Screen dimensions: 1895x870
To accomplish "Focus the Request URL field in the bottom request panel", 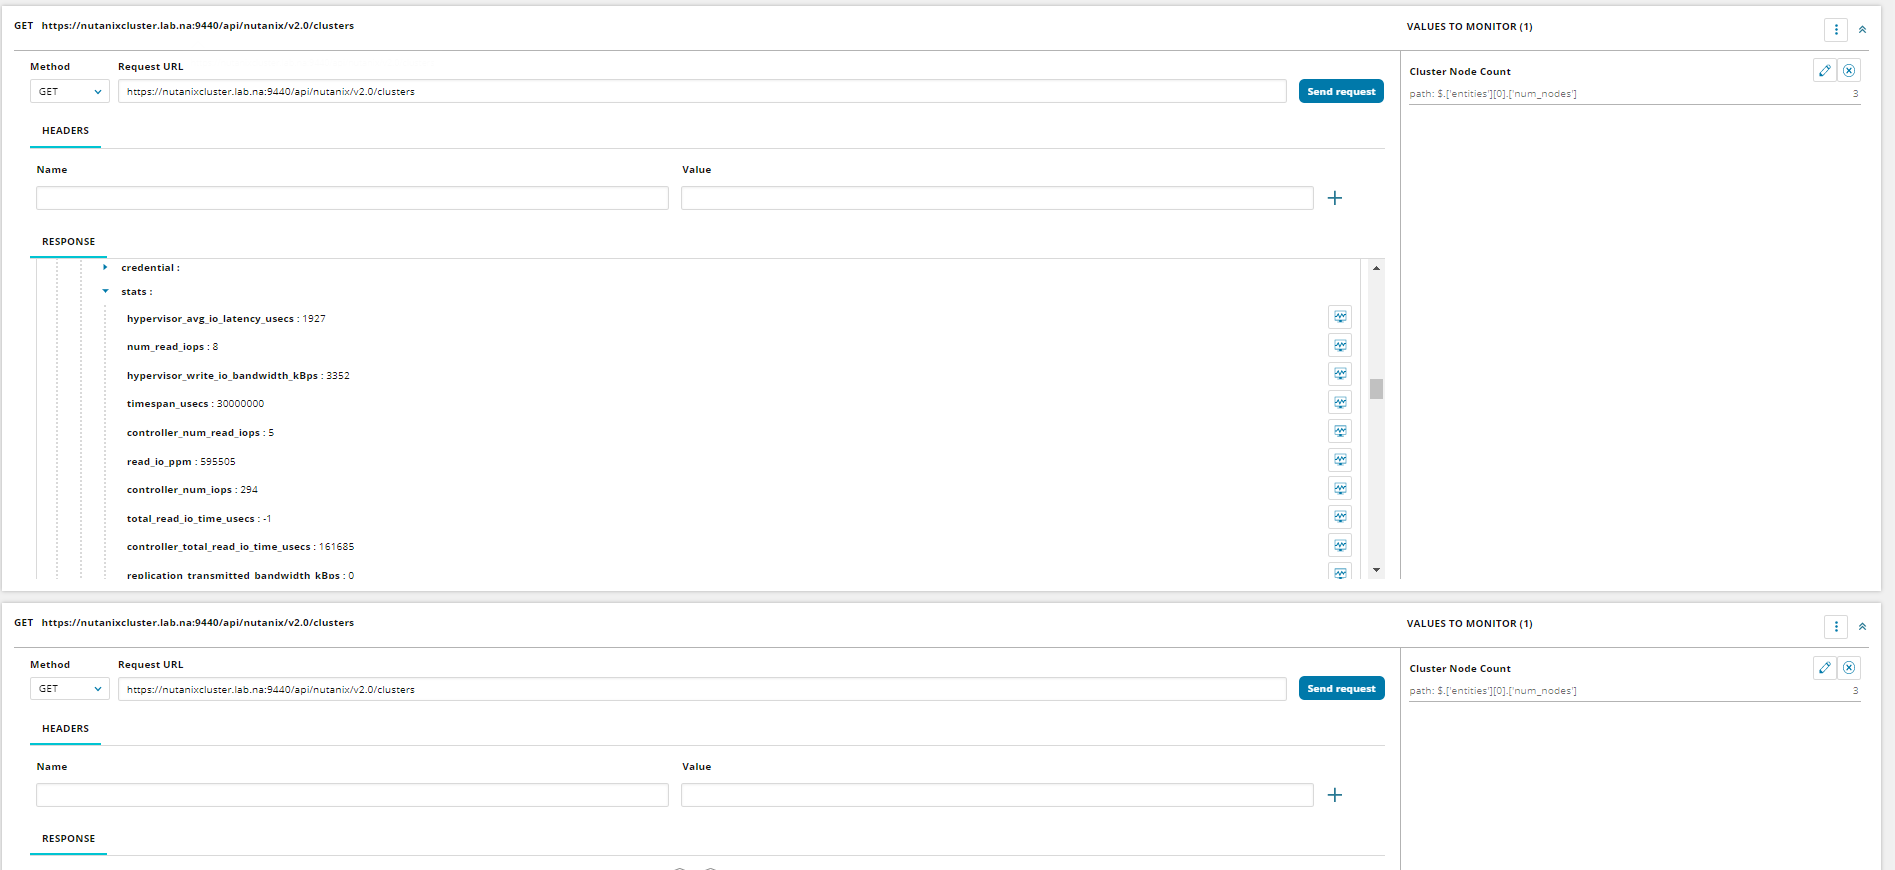I will point(702,689).
